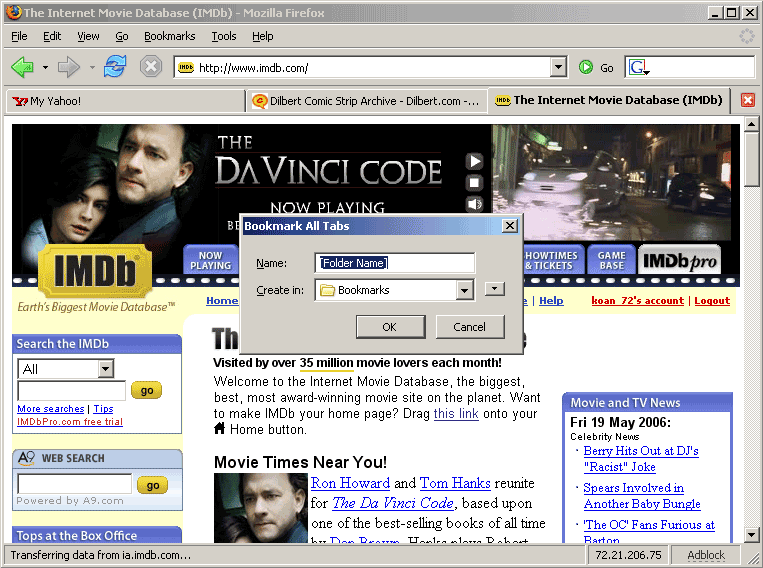
Task: Click the IMDbPro logo tab
Action: pos(679,261)
